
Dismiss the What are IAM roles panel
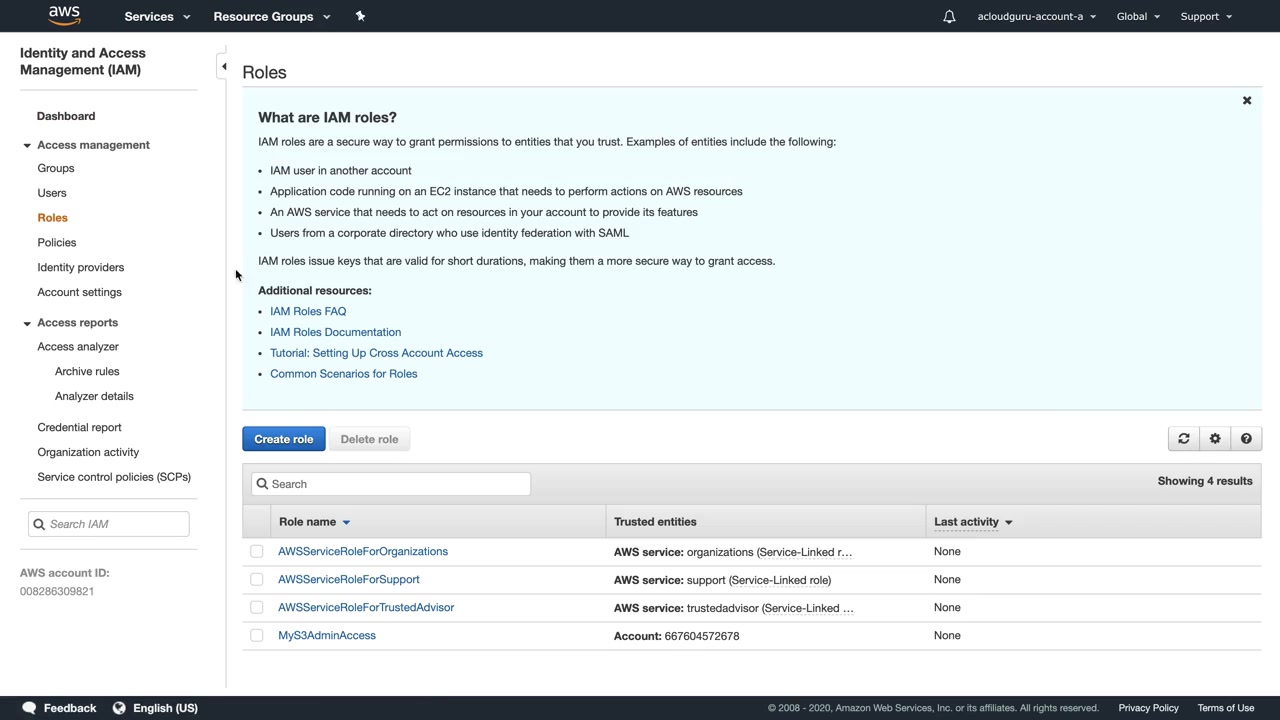[1247, 101]
